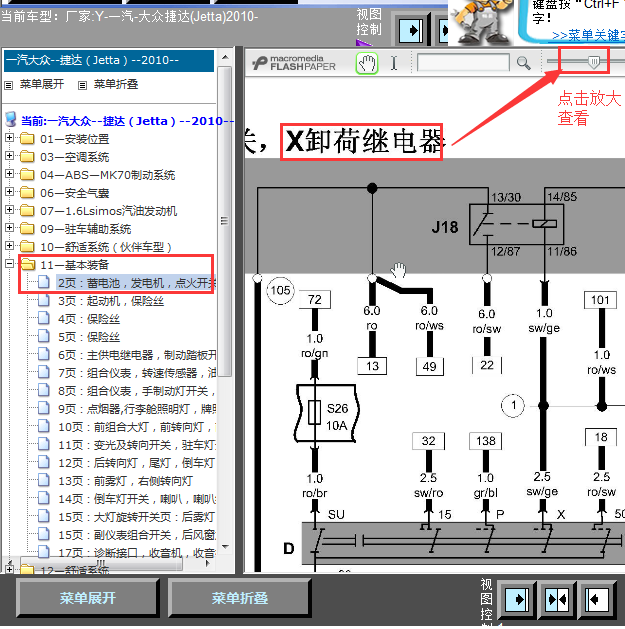625x629 pixels.
Task: Click the large 菜单展开 bottom button
Action: click(x=87, y=598)
